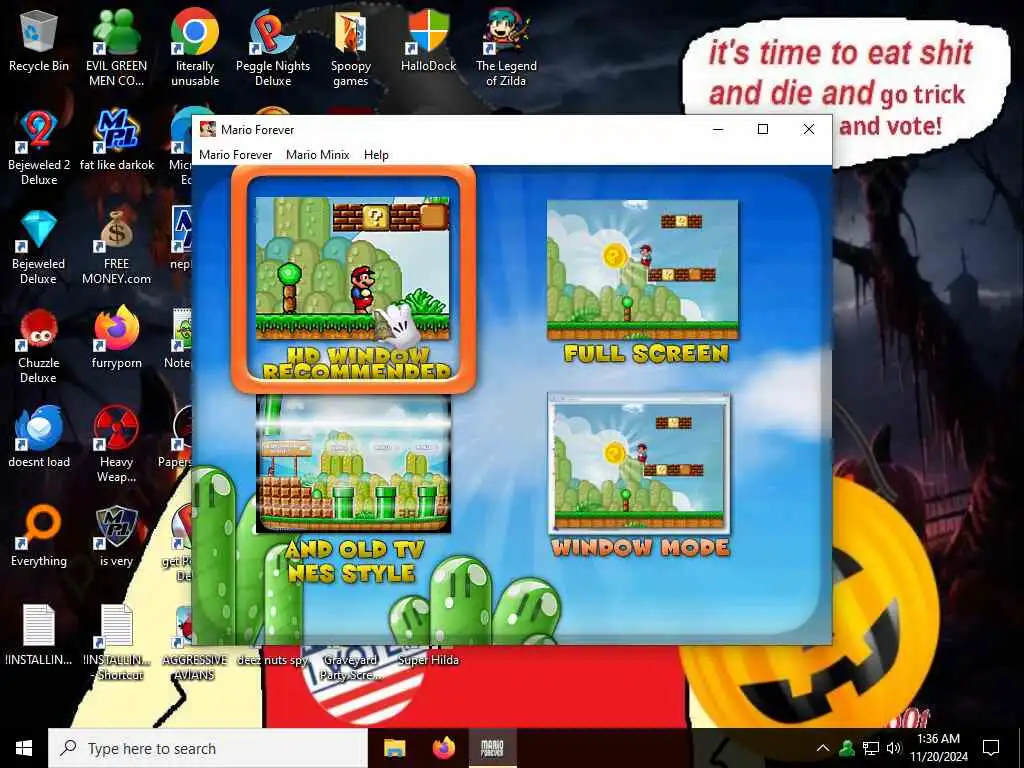Choose the Full Screen display mode

click(644, 281)
